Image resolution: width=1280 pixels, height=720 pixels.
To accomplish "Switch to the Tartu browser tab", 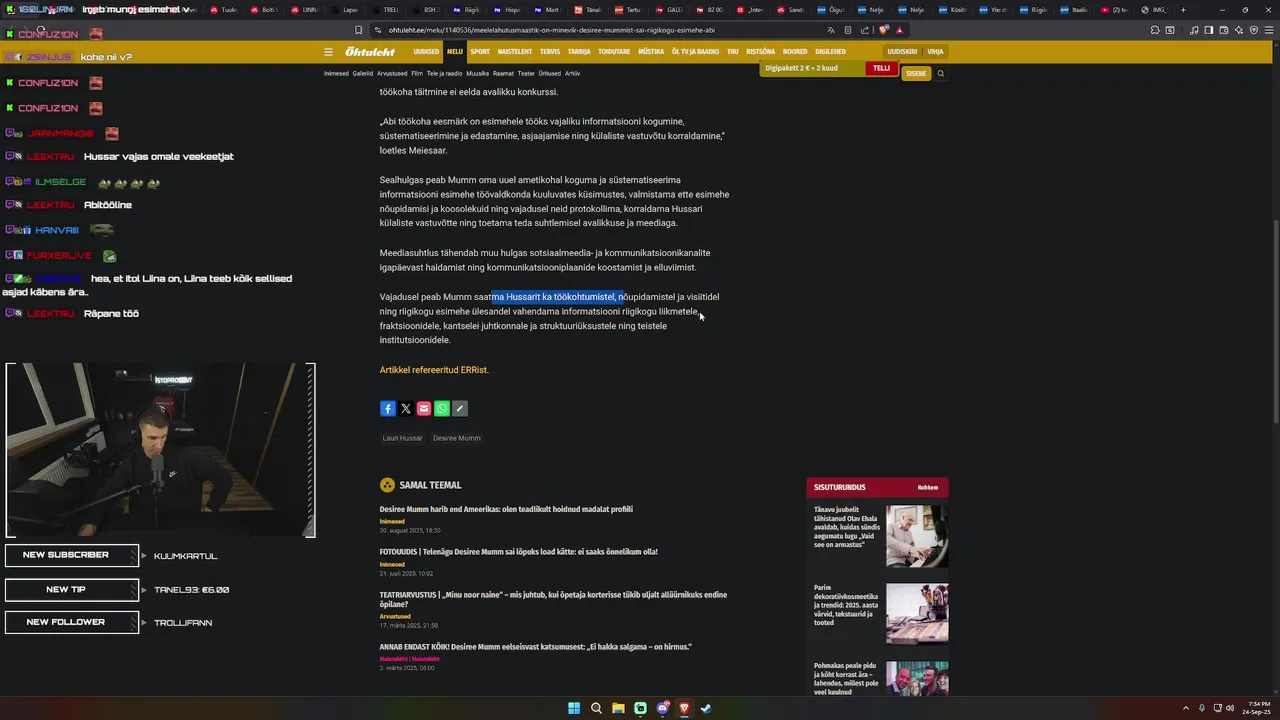I will (629, 10).
